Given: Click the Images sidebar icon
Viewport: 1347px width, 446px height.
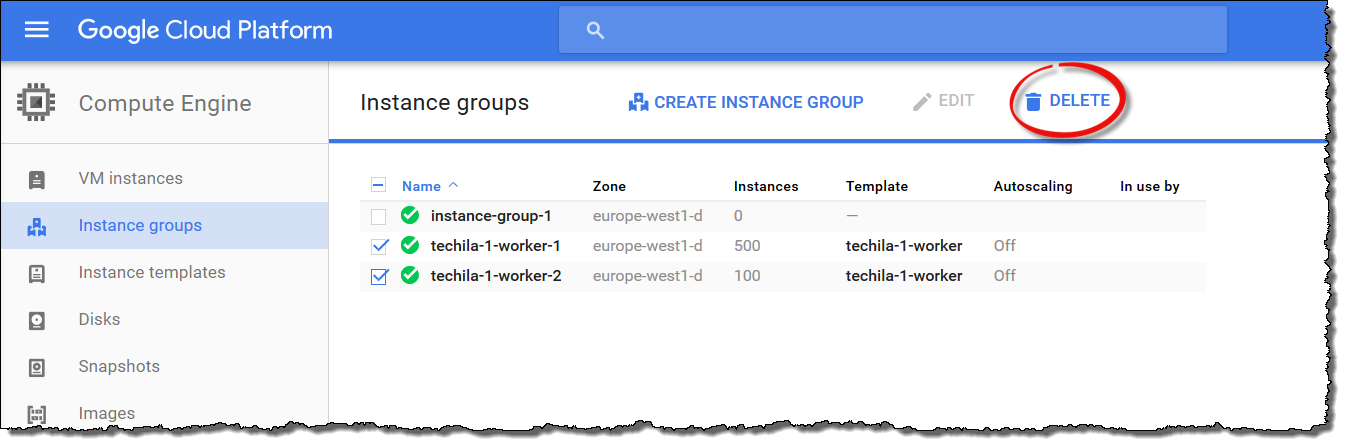Looking at the screenshot, I should (x=37, y=413).
